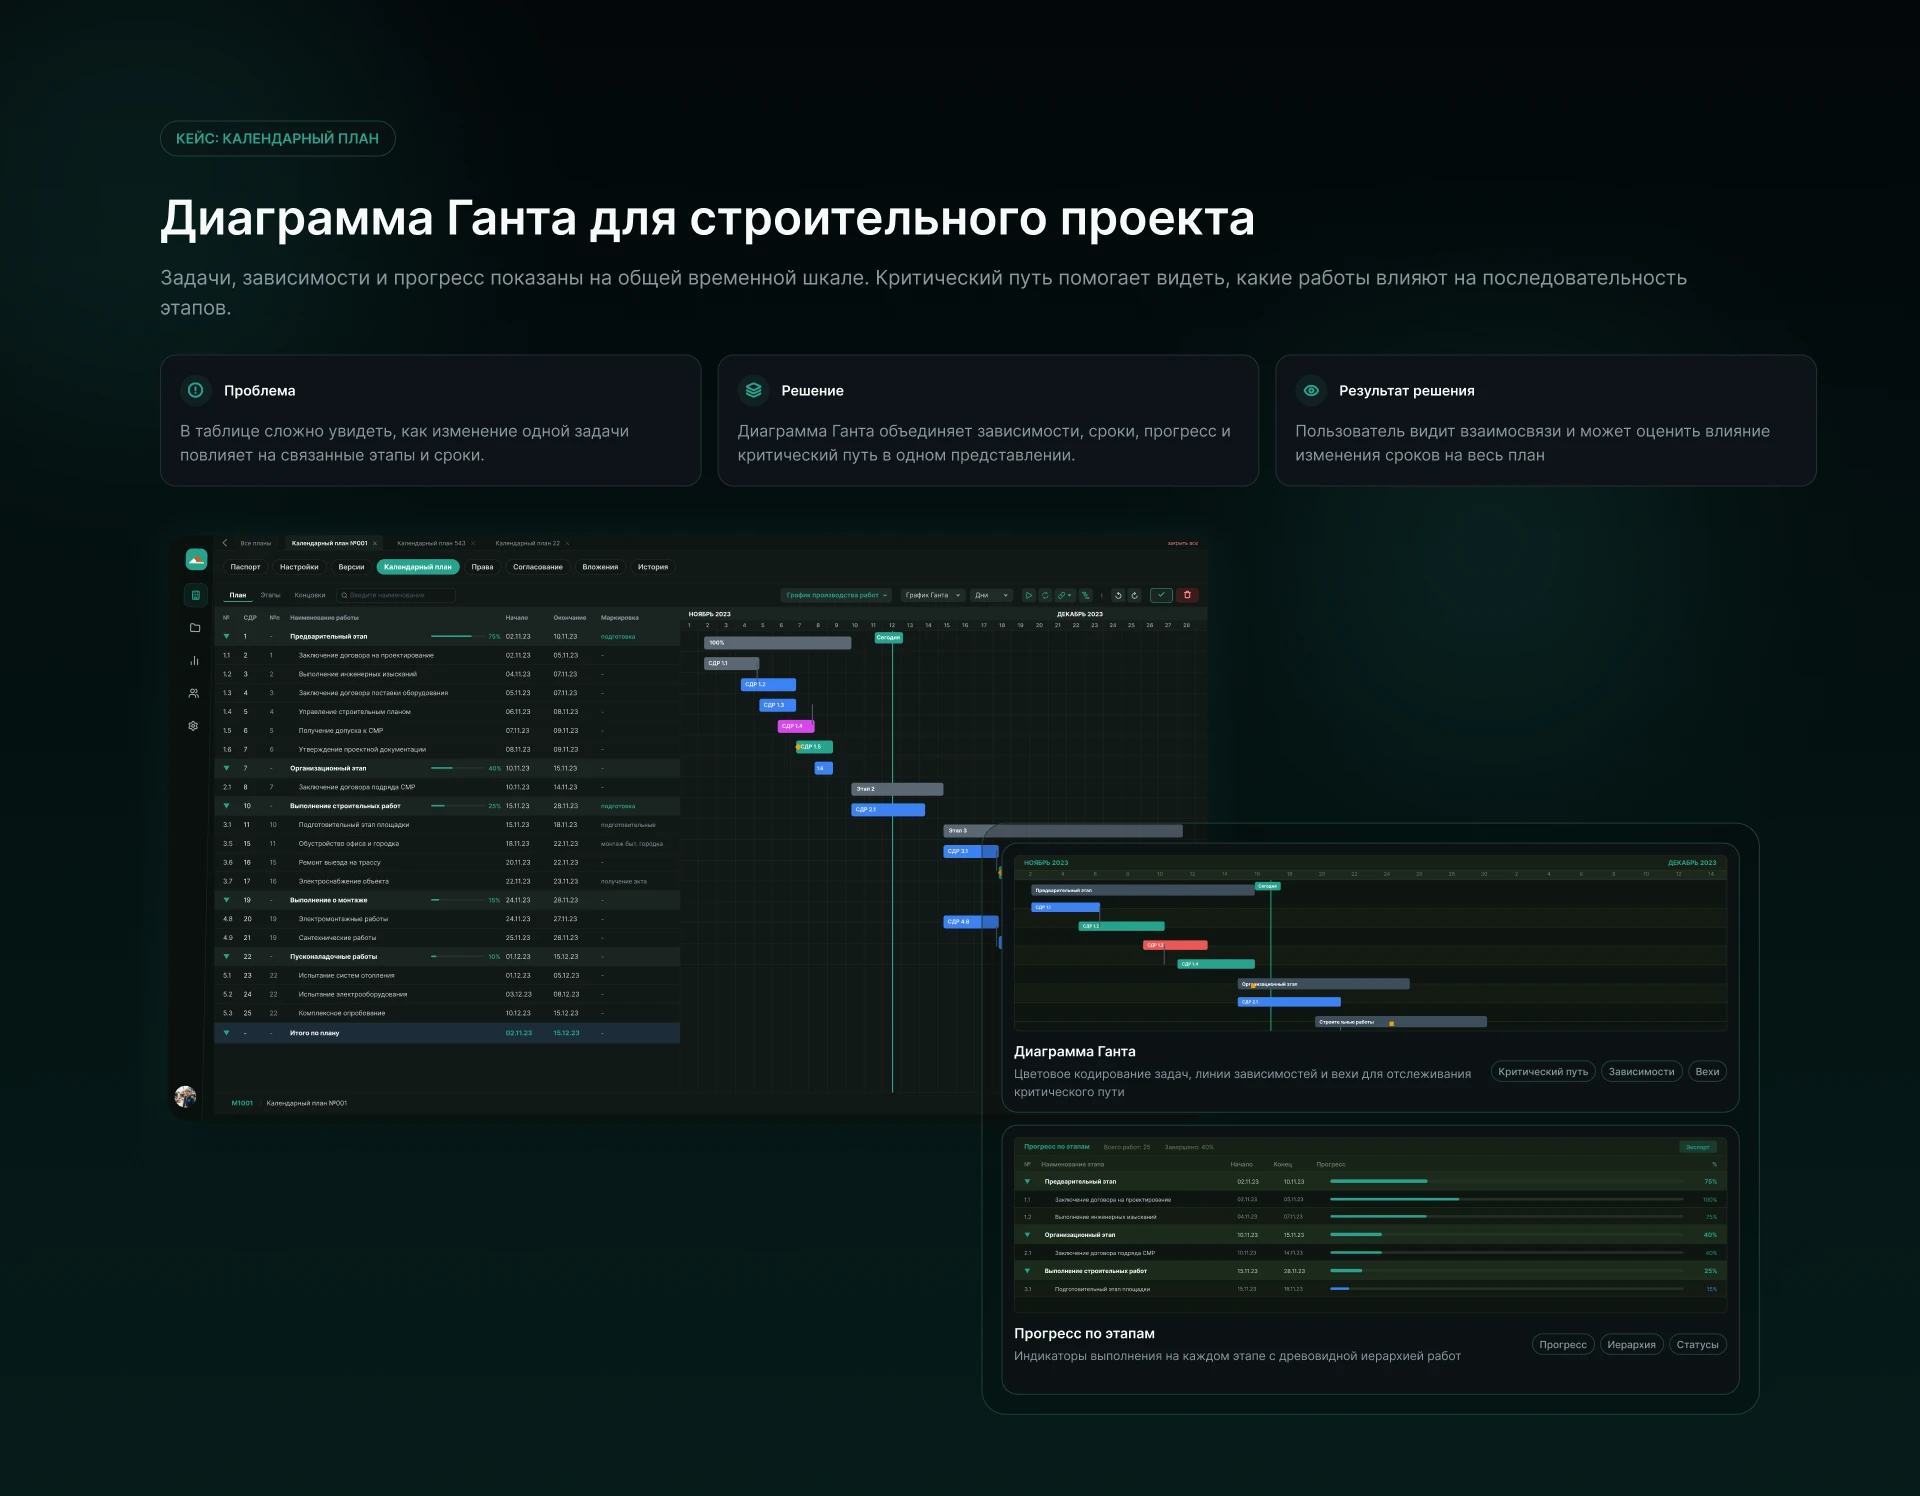The height and width of the screenshot is (1496, 1920).
Task: Click the redo arrow icon in toolbar
Action: [1134, 595]
